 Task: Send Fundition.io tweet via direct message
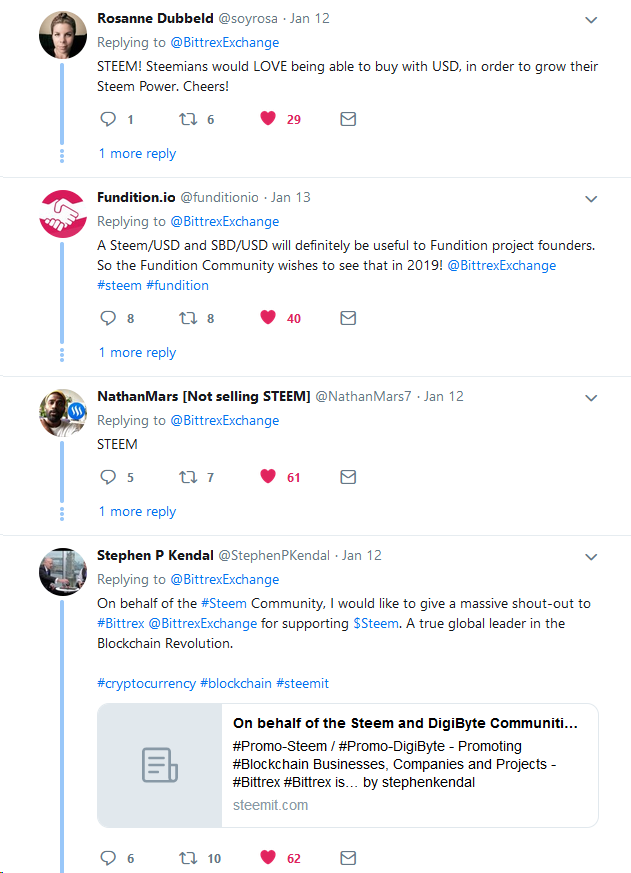(348, 318)
